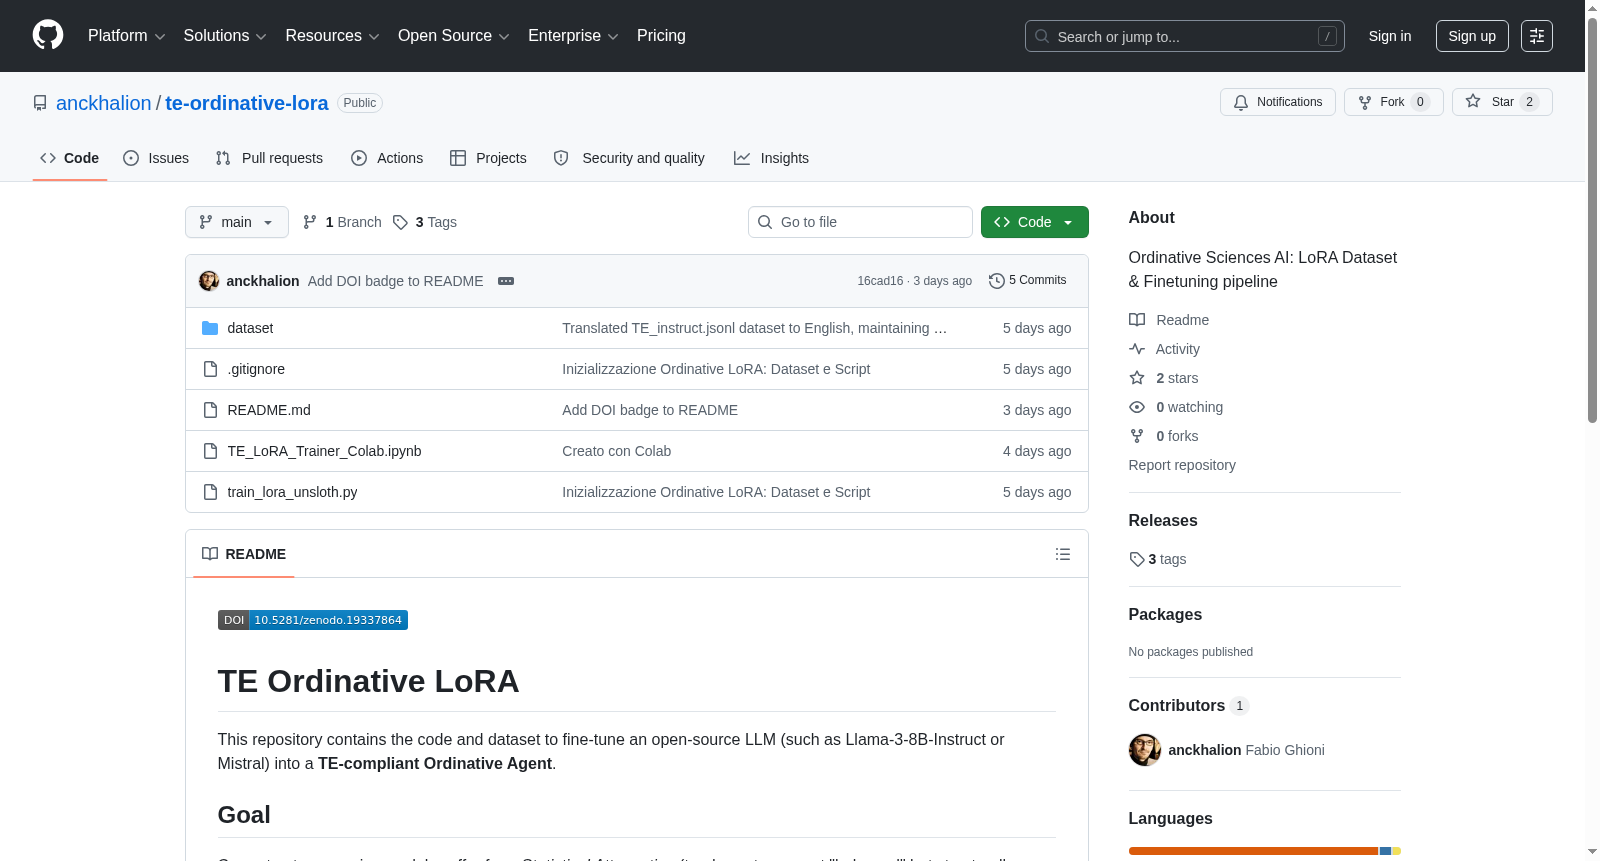Open the Platform menu
1600x861 pixels.
[126, 36]
